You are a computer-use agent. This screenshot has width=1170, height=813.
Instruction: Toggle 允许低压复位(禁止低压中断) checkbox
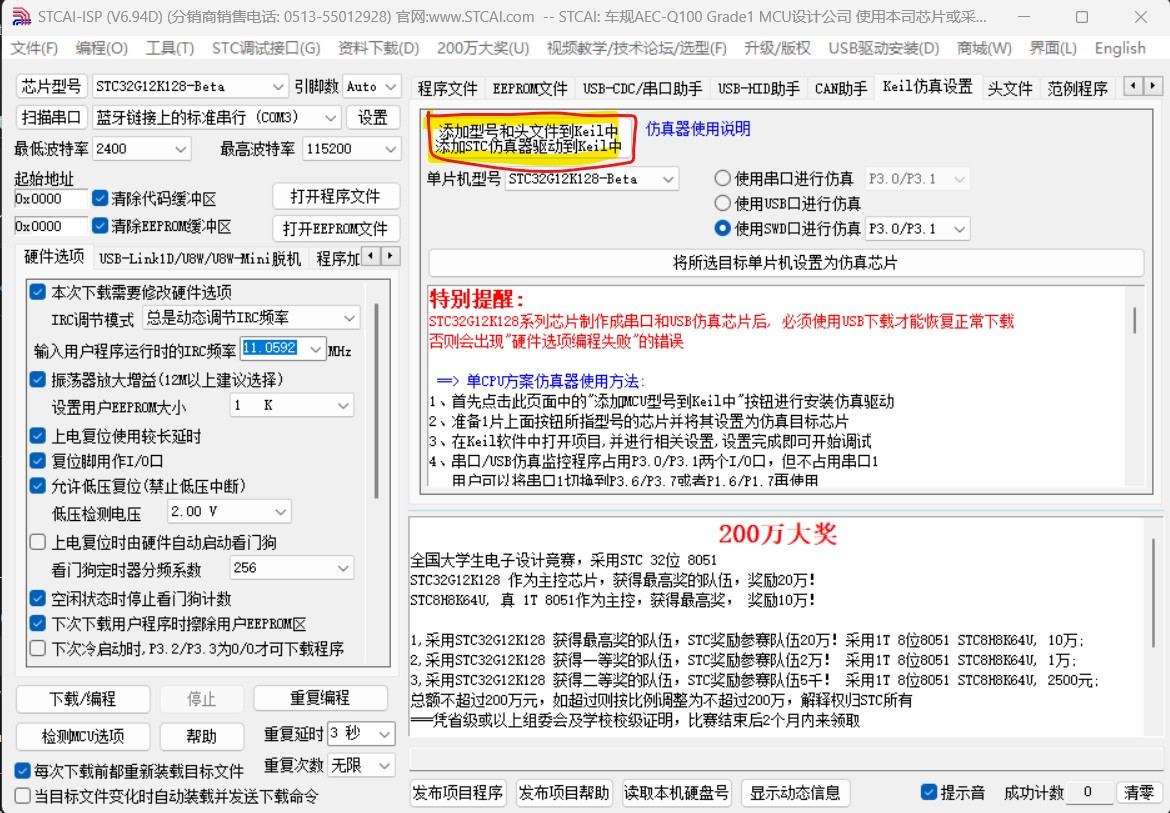coord(37,486)
